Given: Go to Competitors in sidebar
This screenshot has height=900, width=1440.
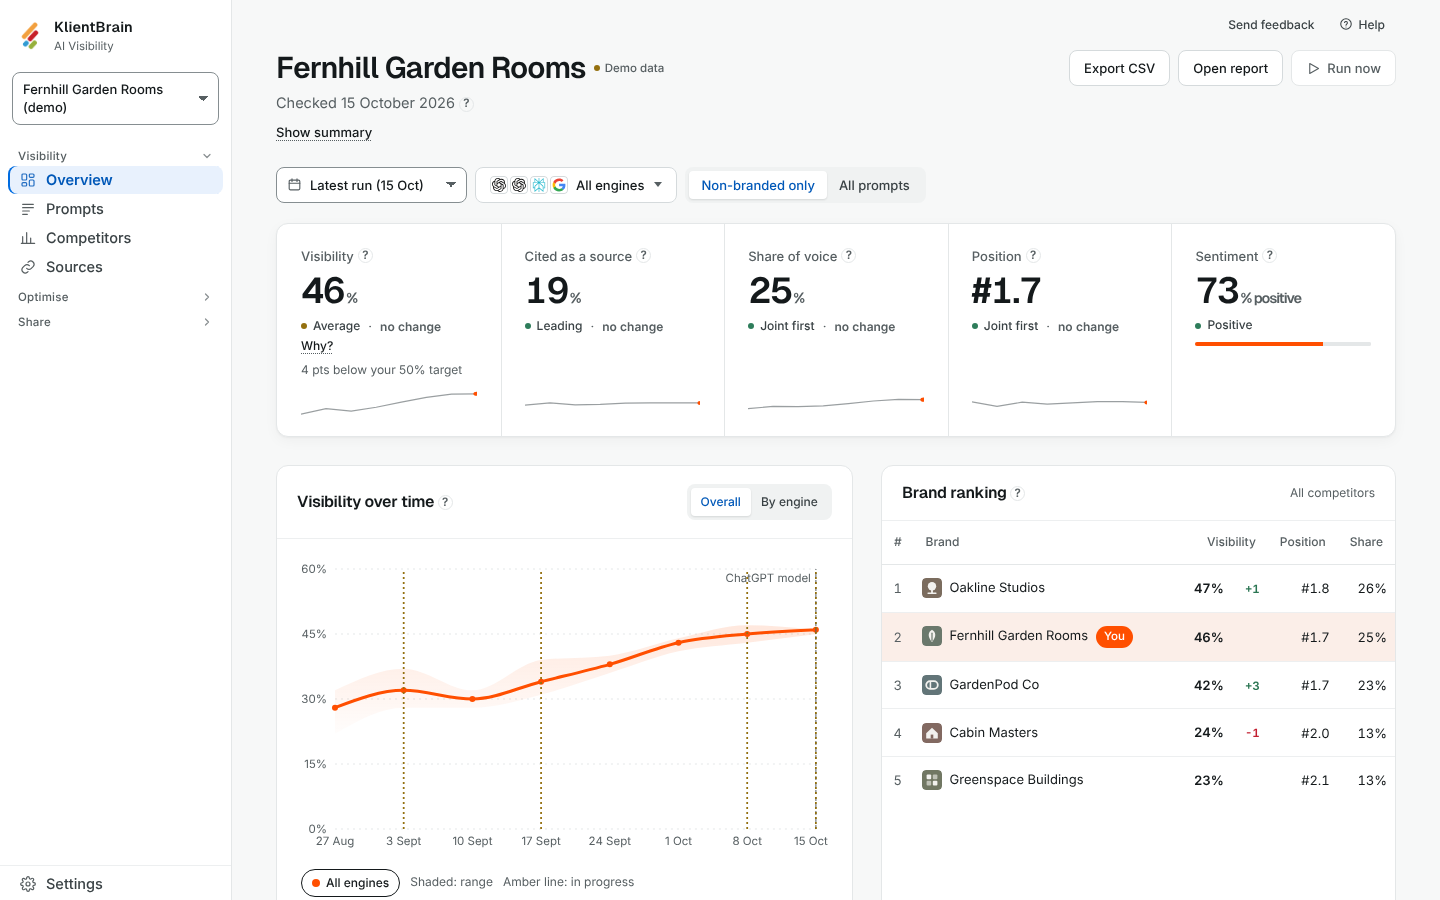Looking at the screenshot, I should pyautogui.click(x=115, y=238).
